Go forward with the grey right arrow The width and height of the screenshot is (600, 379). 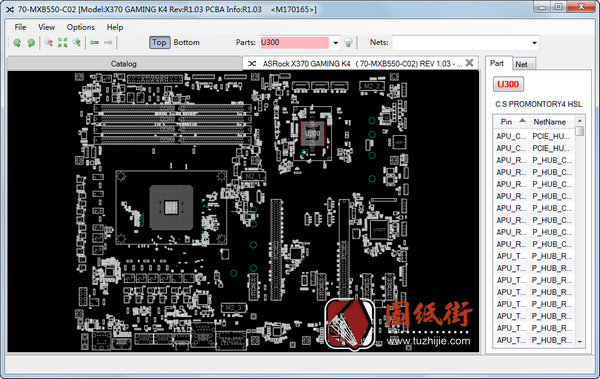[x=108, y=42]
